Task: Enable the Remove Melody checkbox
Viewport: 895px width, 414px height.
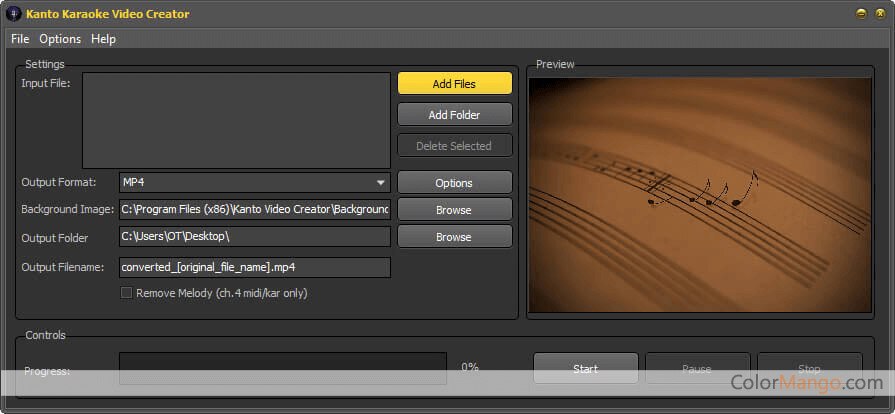Action: pyautogui.click(x=126, y=293)
